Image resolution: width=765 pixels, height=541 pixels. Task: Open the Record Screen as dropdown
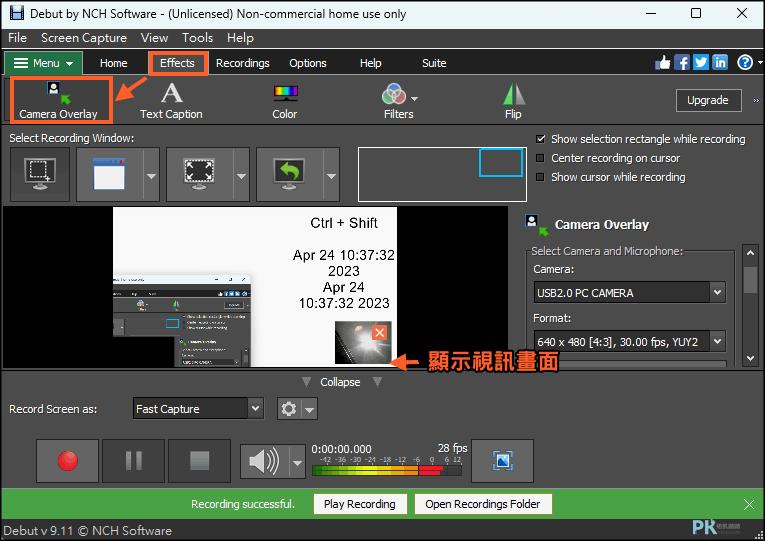(x=199, y=409)
